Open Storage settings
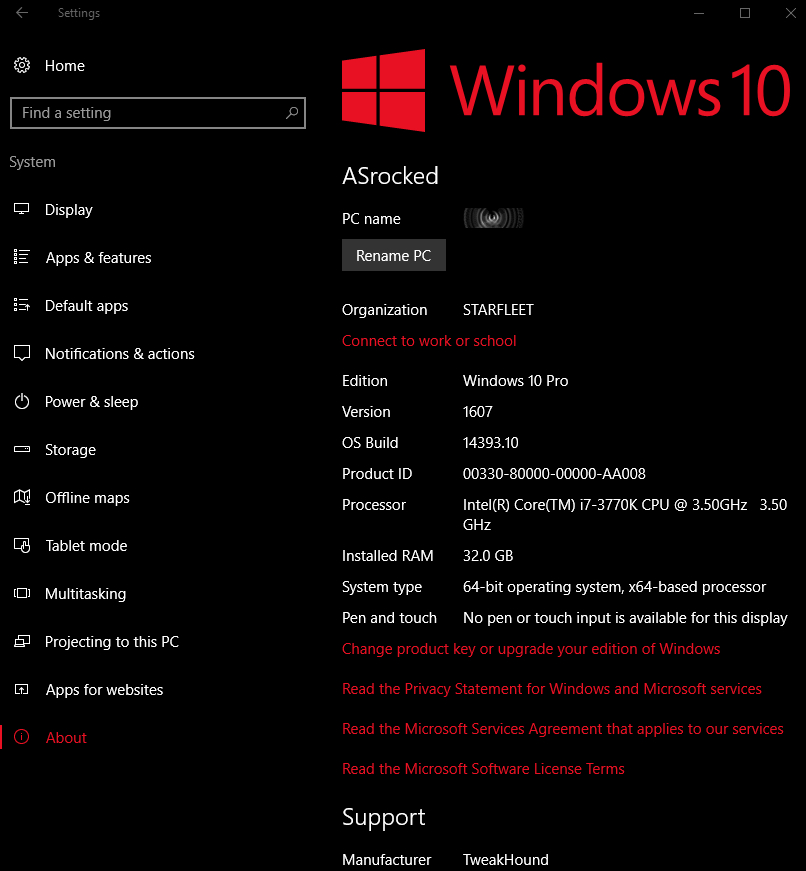Screen dimensions: 806x871 click(71, 450)
